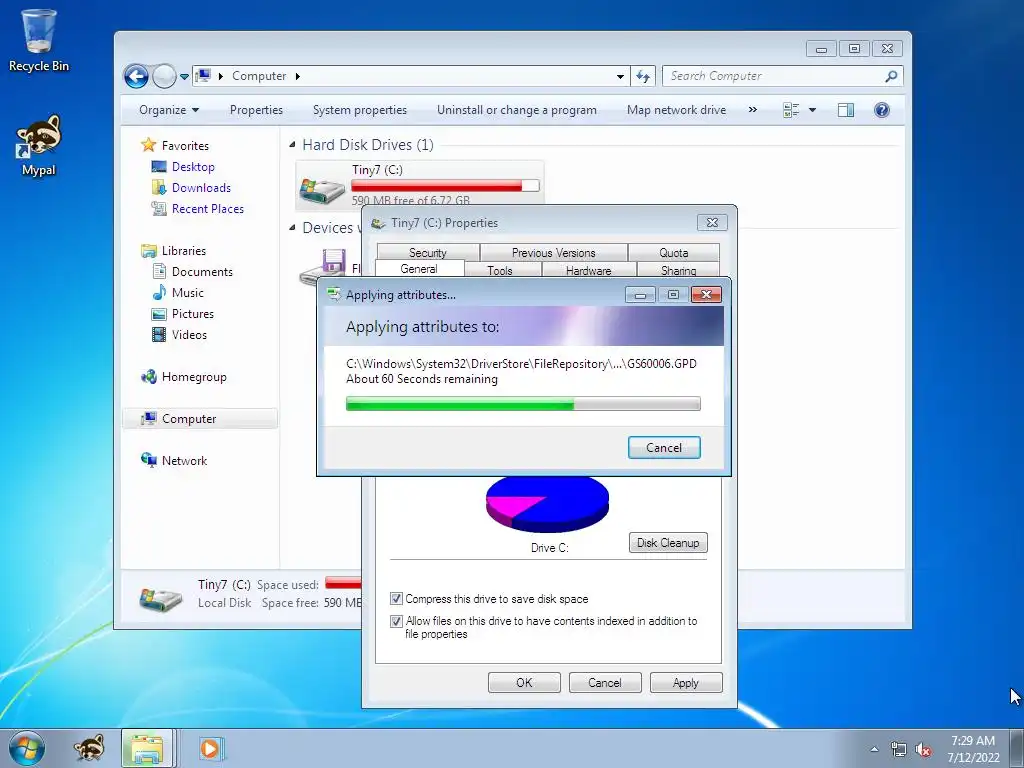Open the taskbar clock and date
Image resolution: width=1024 pixels, height=768 pixels.
tap(973, 749)
